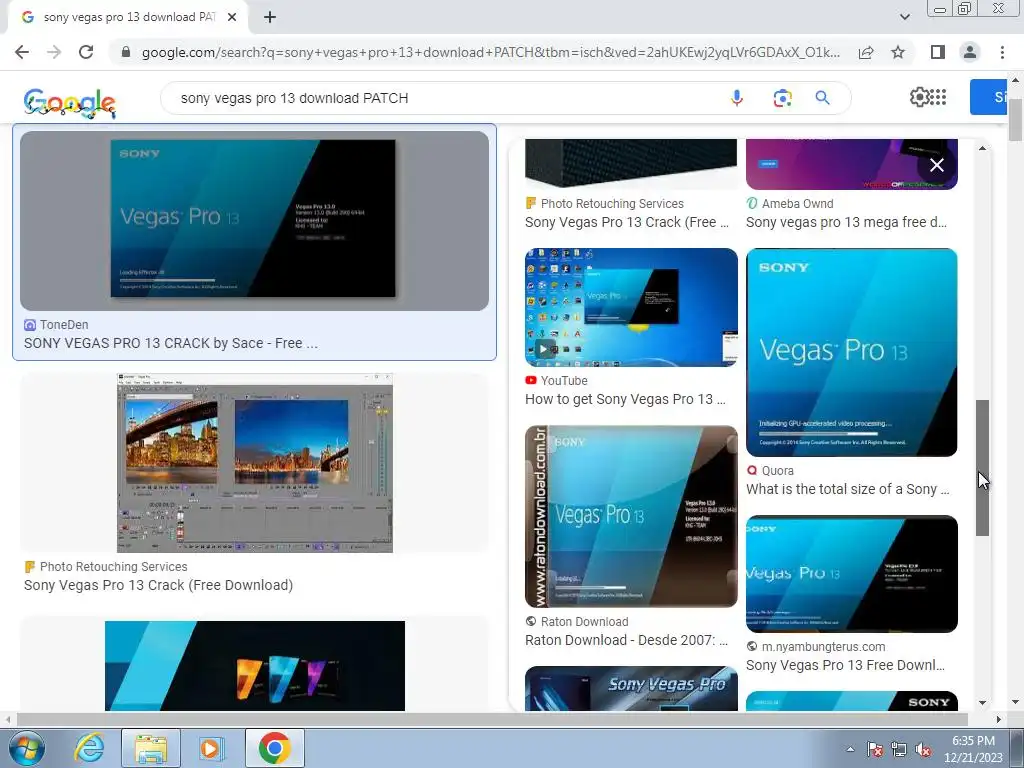Click the browser forward arrow
The width and height of the screenshot is (1024, 768).
tap(54, 52)
